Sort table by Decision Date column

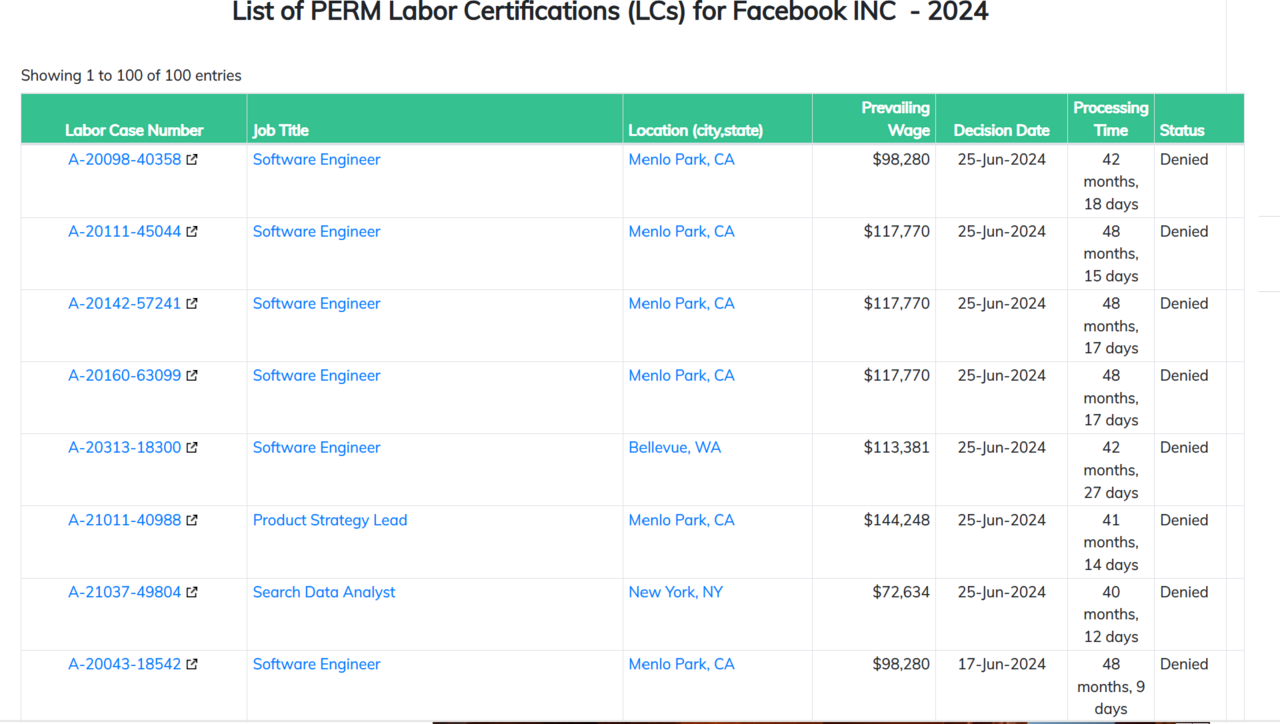click(1001, 130)
